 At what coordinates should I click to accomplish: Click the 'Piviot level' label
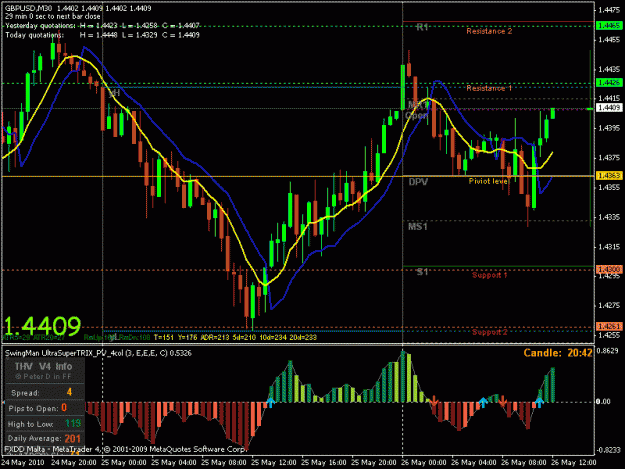point(488,181)
